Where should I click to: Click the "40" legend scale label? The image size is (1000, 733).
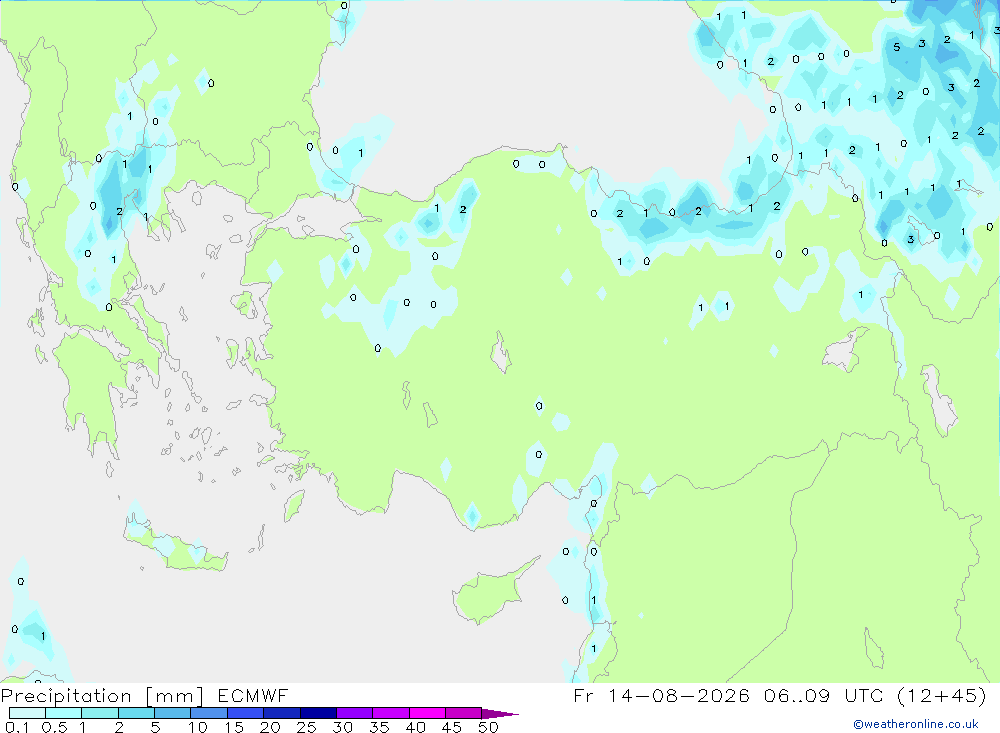[x=416, y=727]
